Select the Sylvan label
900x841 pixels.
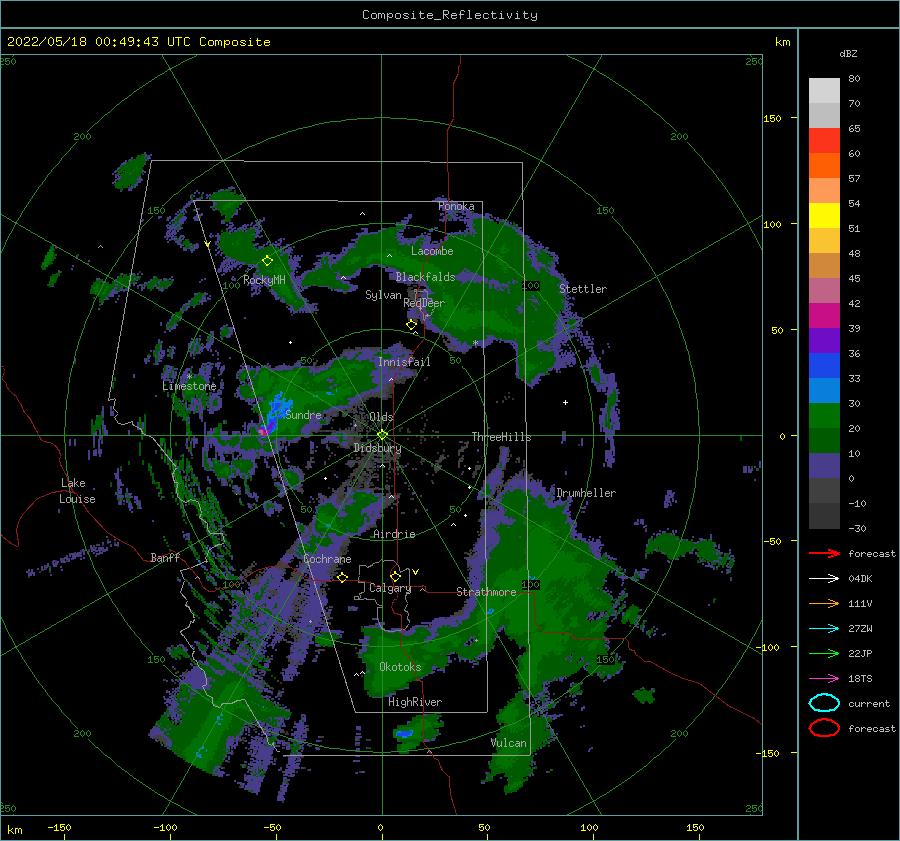[383, 295]
